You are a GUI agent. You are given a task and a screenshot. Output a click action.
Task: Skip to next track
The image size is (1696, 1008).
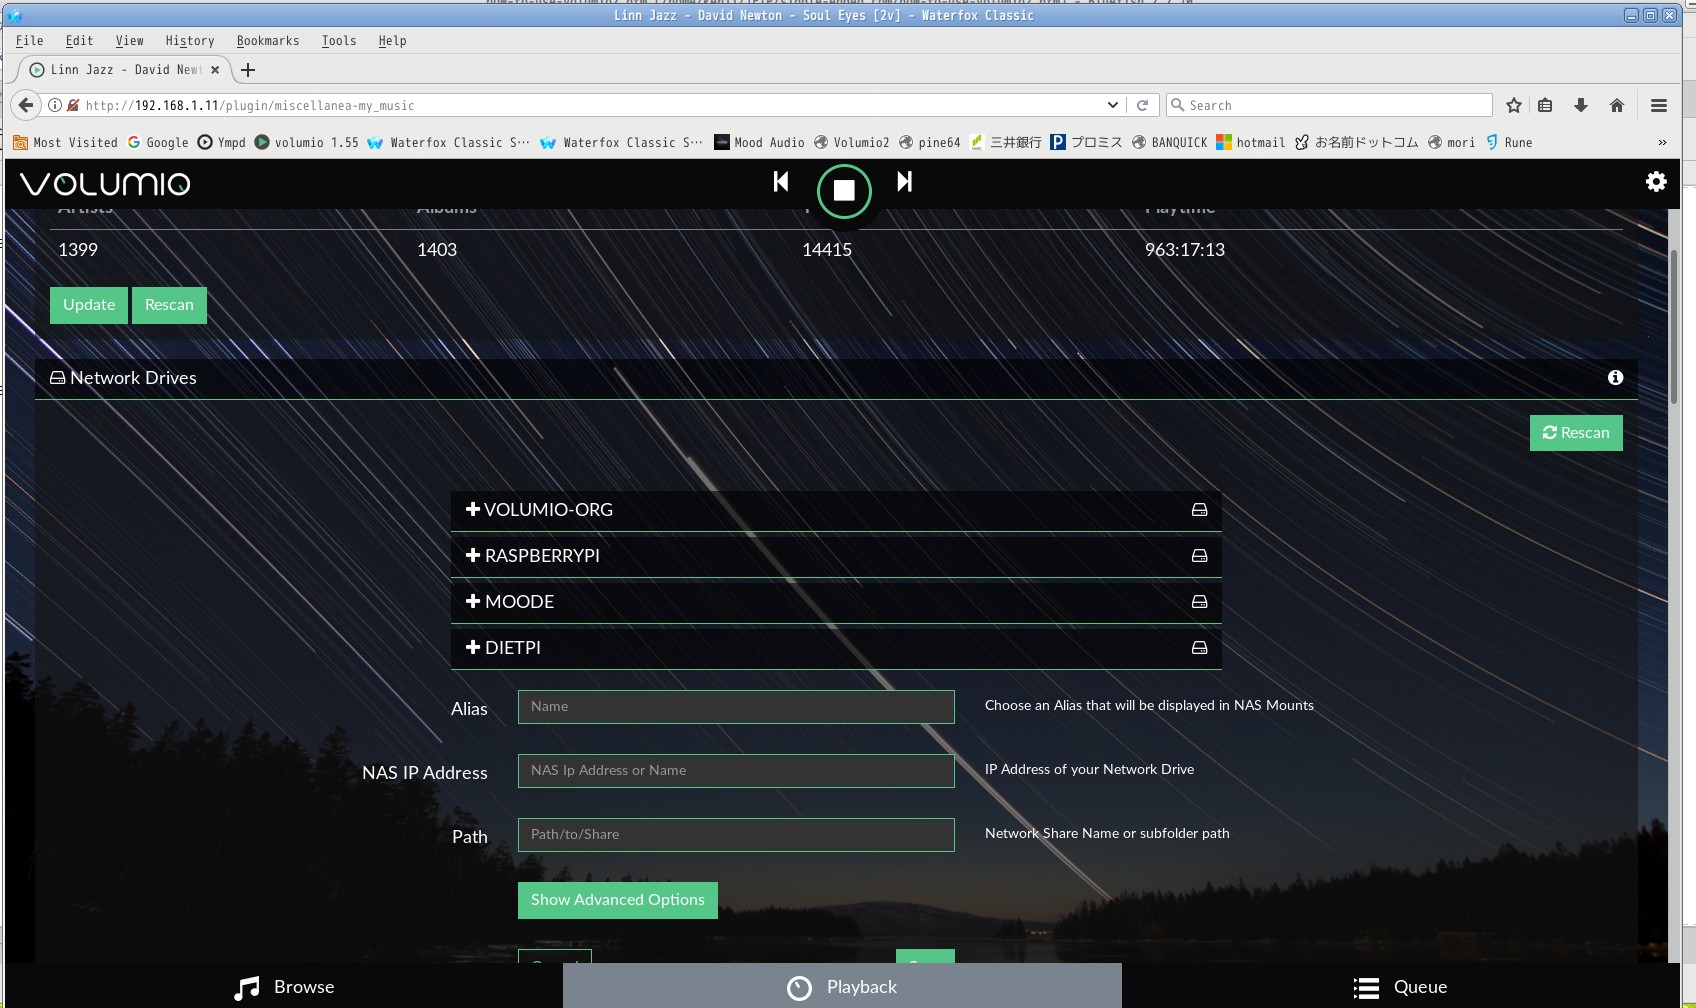[904, 182]
